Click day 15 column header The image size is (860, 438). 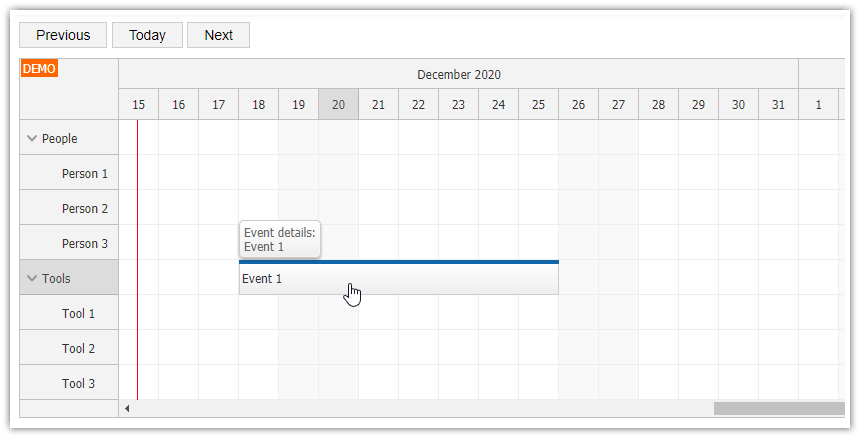(138, 104)
